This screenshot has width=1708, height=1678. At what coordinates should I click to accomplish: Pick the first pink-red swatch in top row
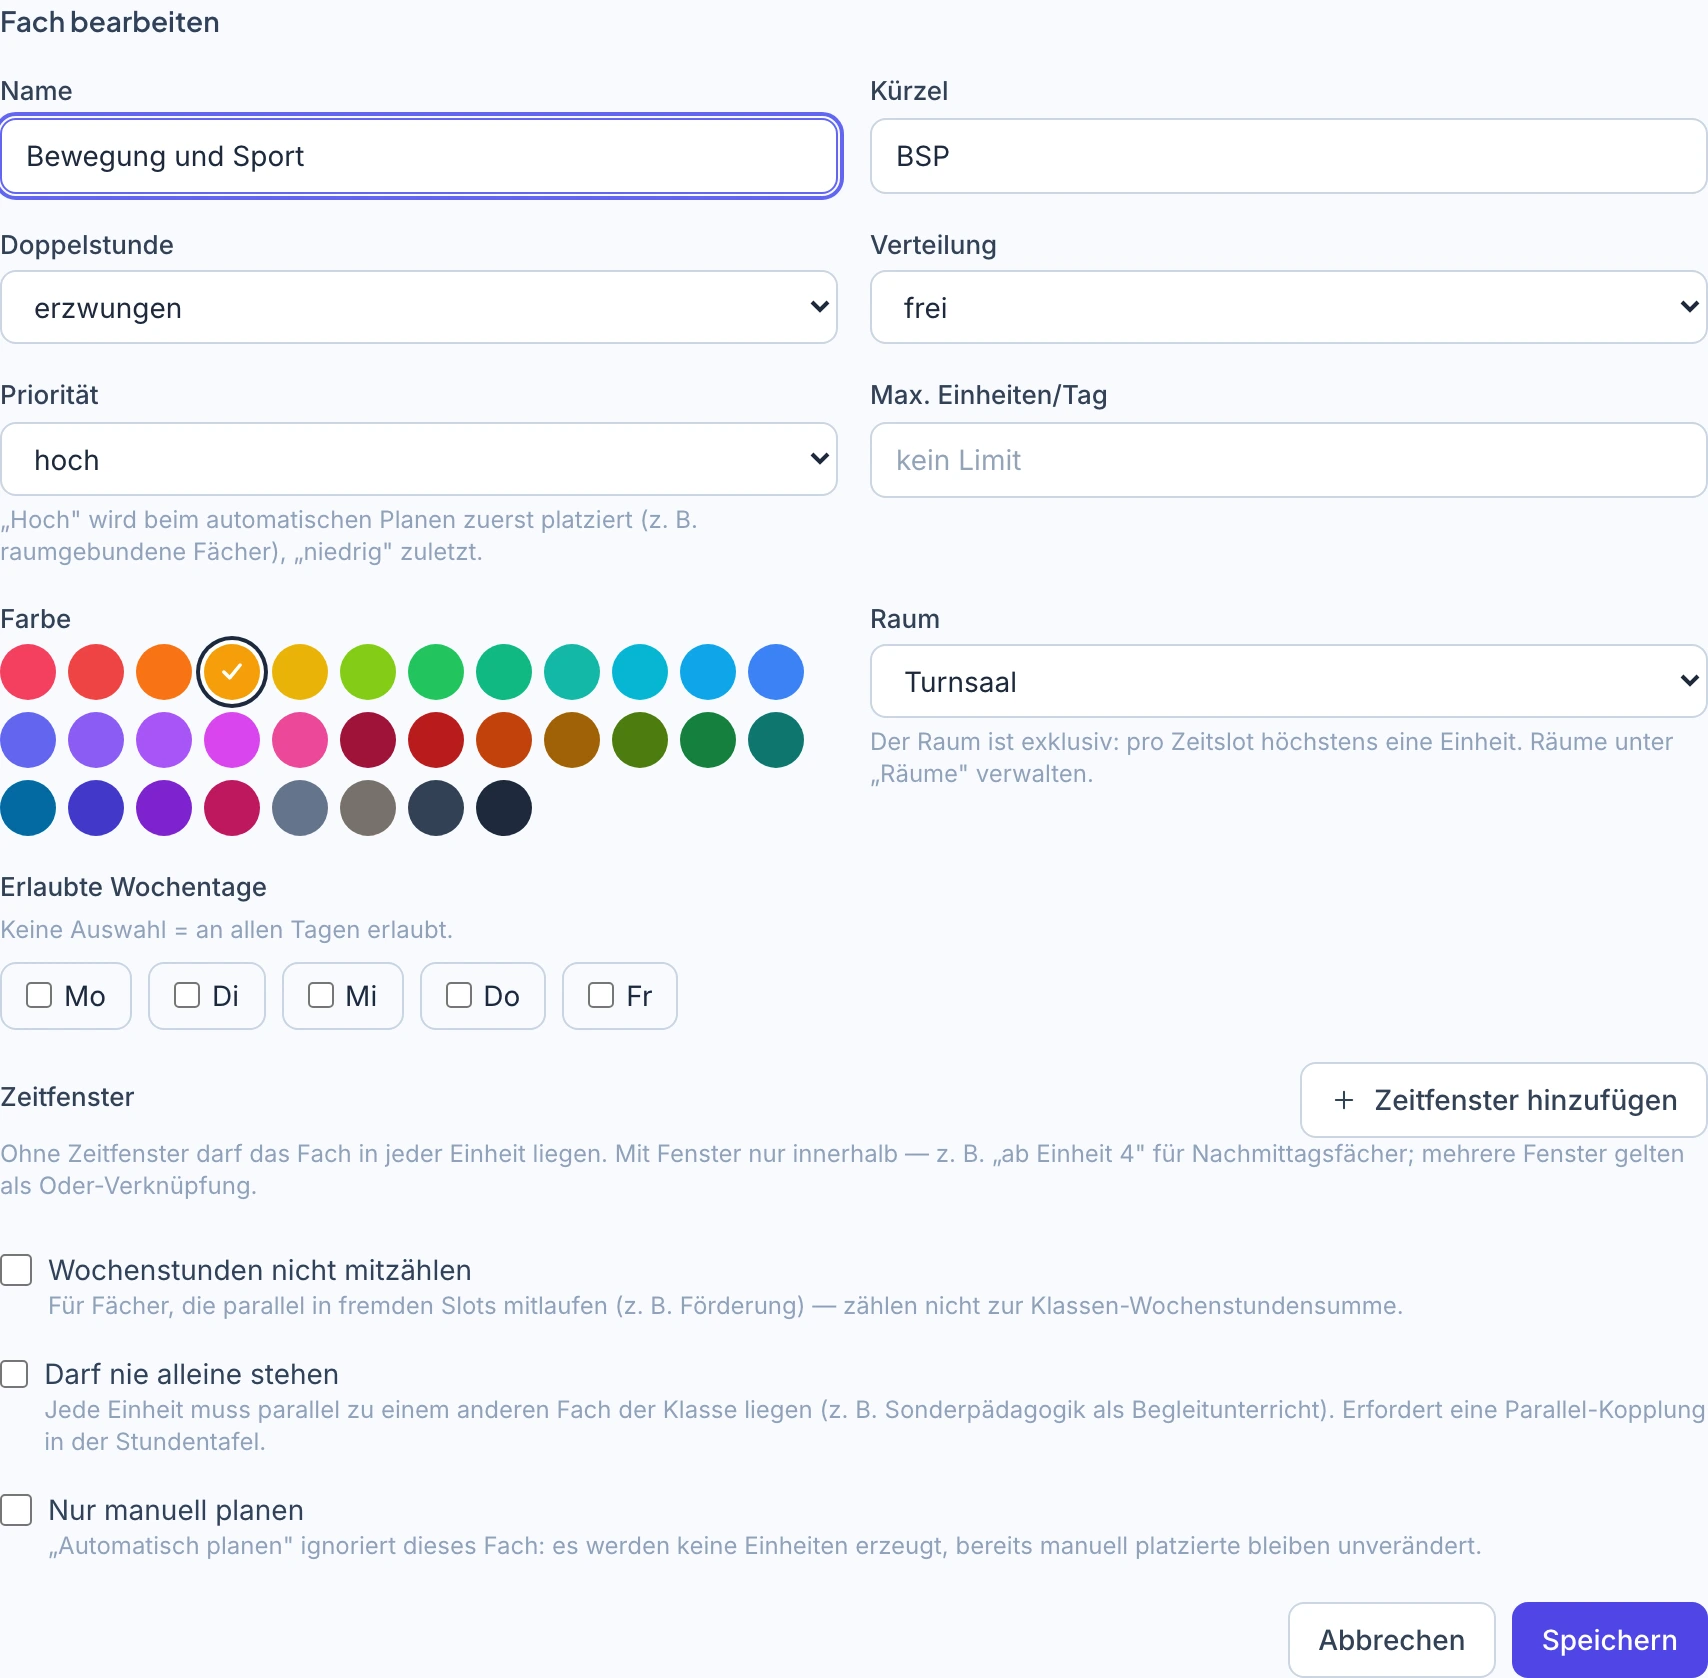click(28, 672)
